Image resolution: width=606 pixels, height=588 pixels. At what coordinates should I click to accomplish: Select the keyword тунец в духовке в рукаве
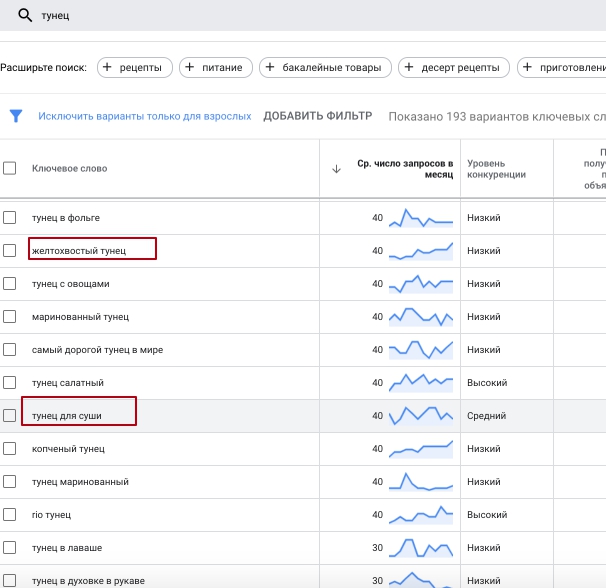point(88,581)
